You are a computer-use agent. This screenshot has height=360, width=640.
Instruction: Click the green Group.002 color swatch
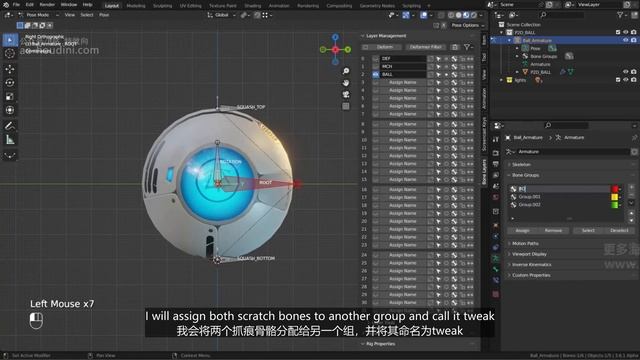615,205
